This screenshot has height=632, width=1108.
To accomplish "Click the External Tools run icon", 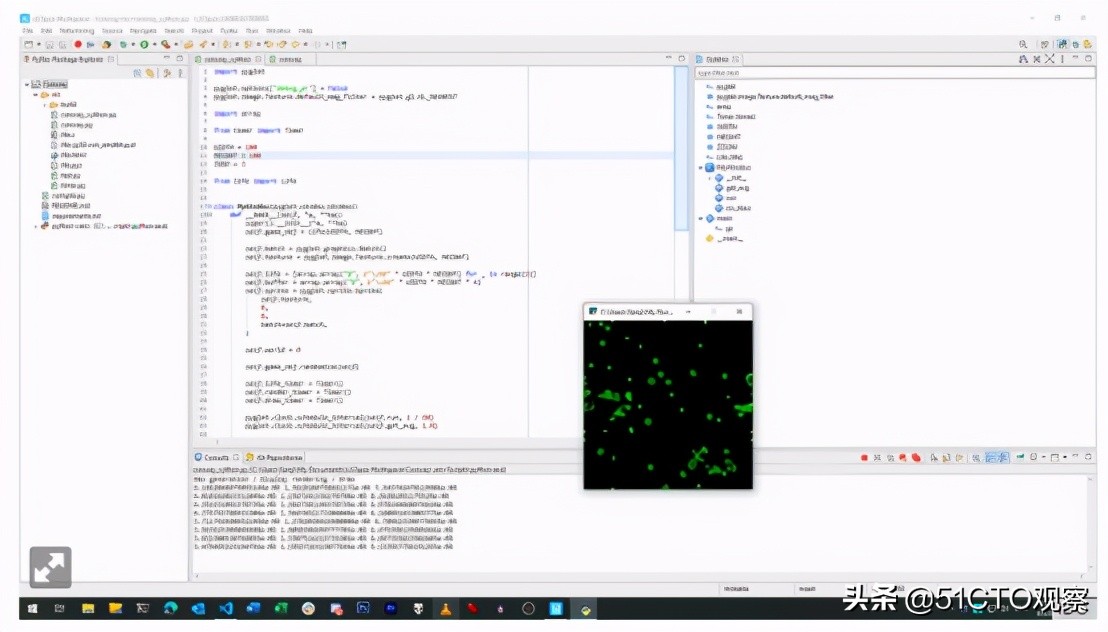I will pos(165,45).
